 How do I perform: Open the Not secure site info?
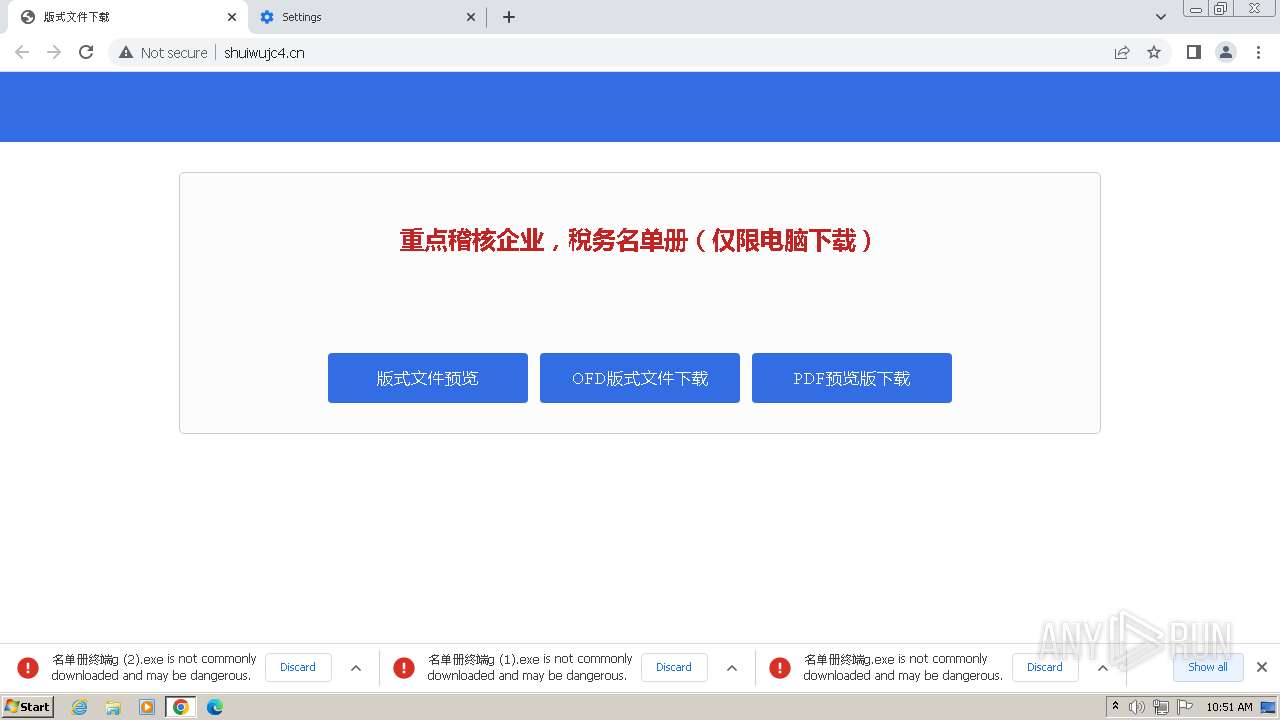pos(163,52)
